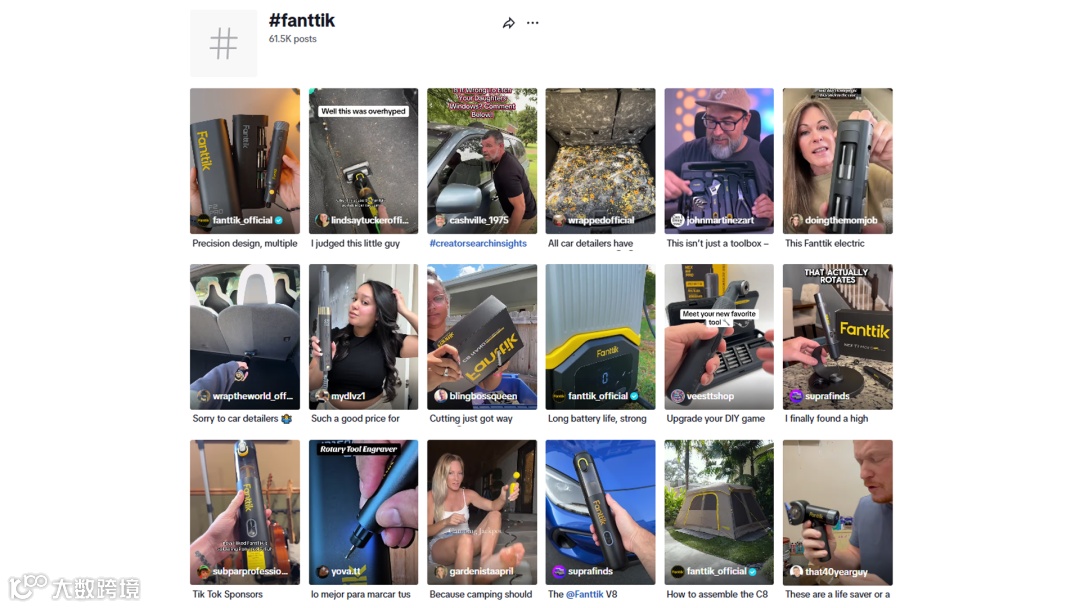Open the three-dots more options menu
This screenshot has width=1080, height=608.
coord(532,23)
